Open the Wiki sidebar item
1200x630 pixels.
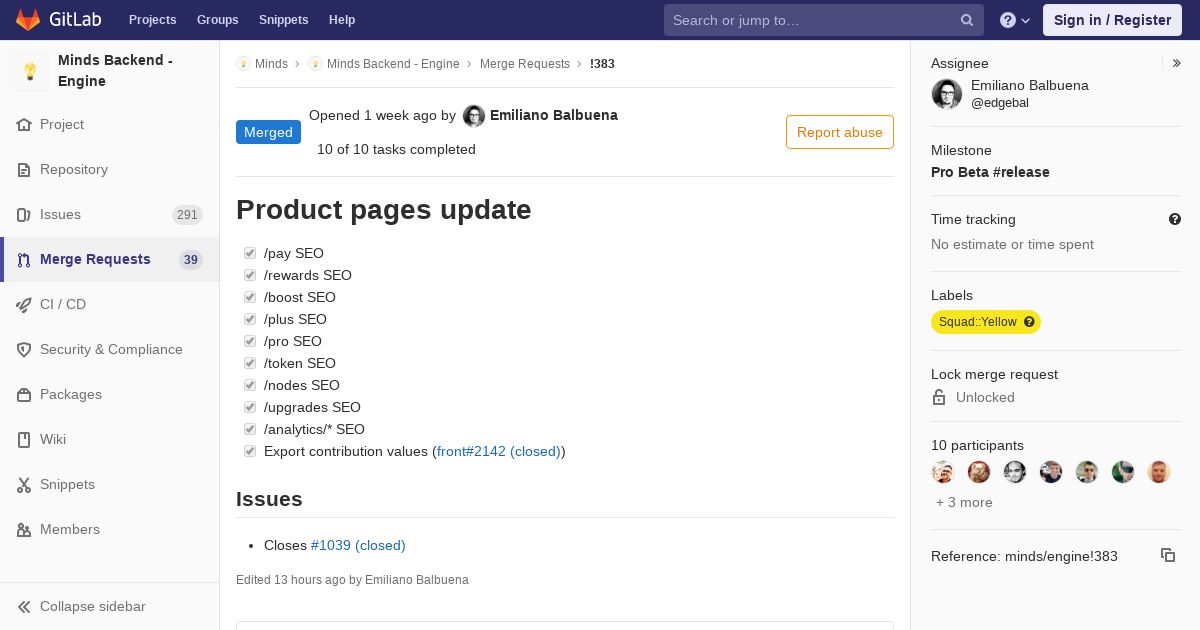[x=110, y=440]
